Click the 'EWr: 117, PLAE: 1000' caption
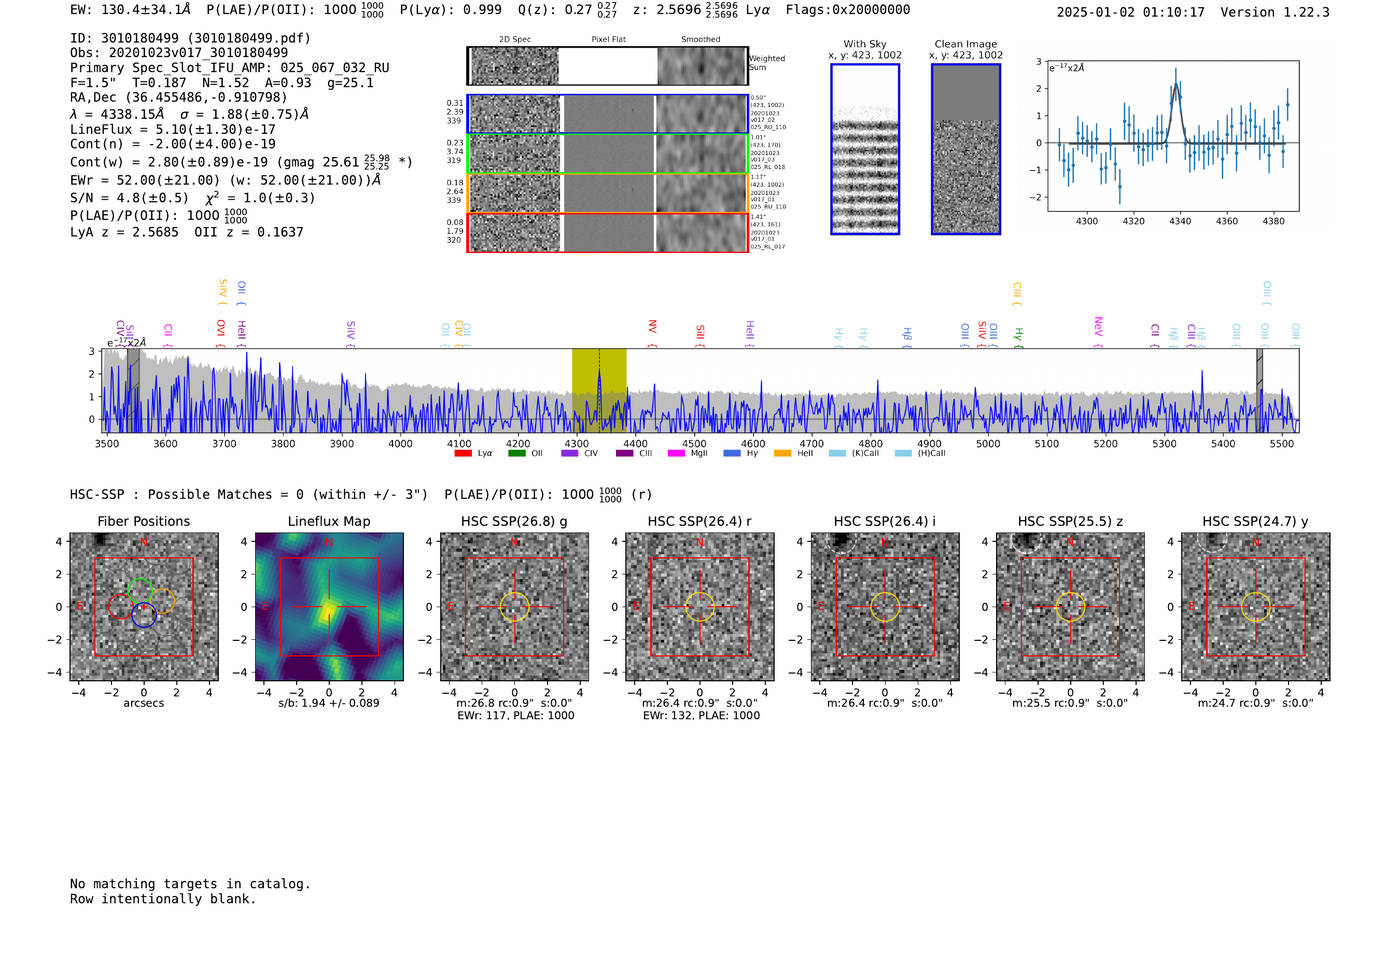The height and width of the screenshot is (953, 1400). (515, 716)
